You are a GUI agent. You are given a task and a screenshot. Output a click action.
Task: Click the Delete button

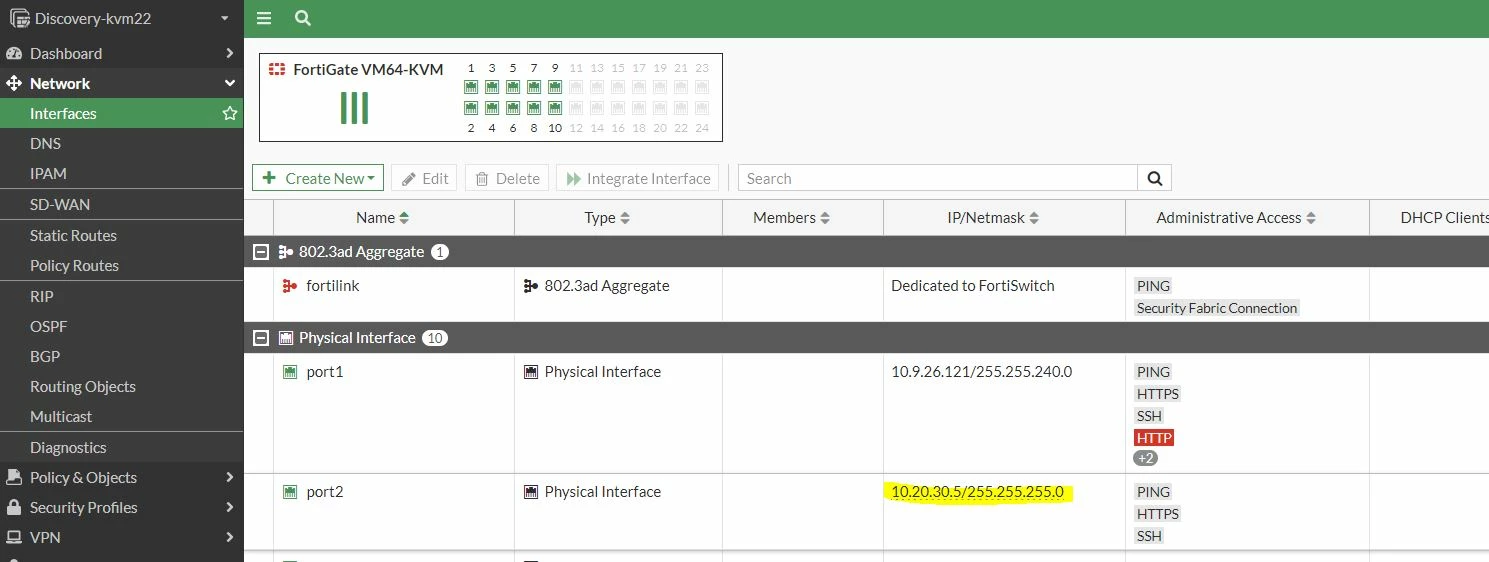[x=507, y=178]
